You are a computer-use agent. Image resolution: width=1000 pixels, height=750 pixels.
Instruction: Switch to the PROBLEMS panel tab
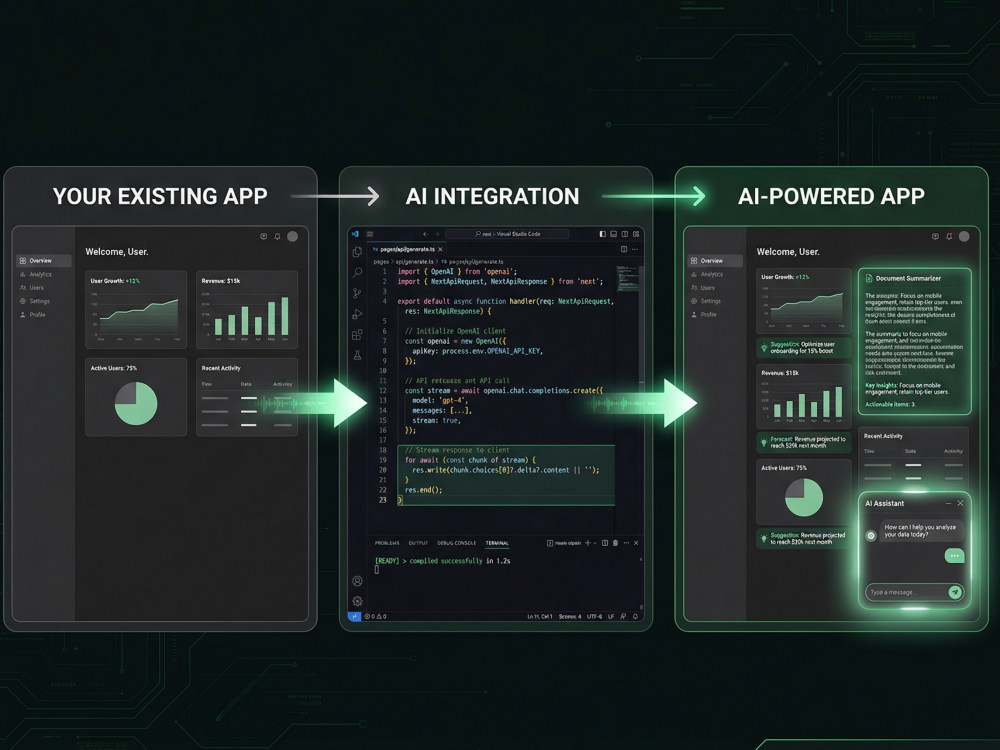tap(387, 543)
